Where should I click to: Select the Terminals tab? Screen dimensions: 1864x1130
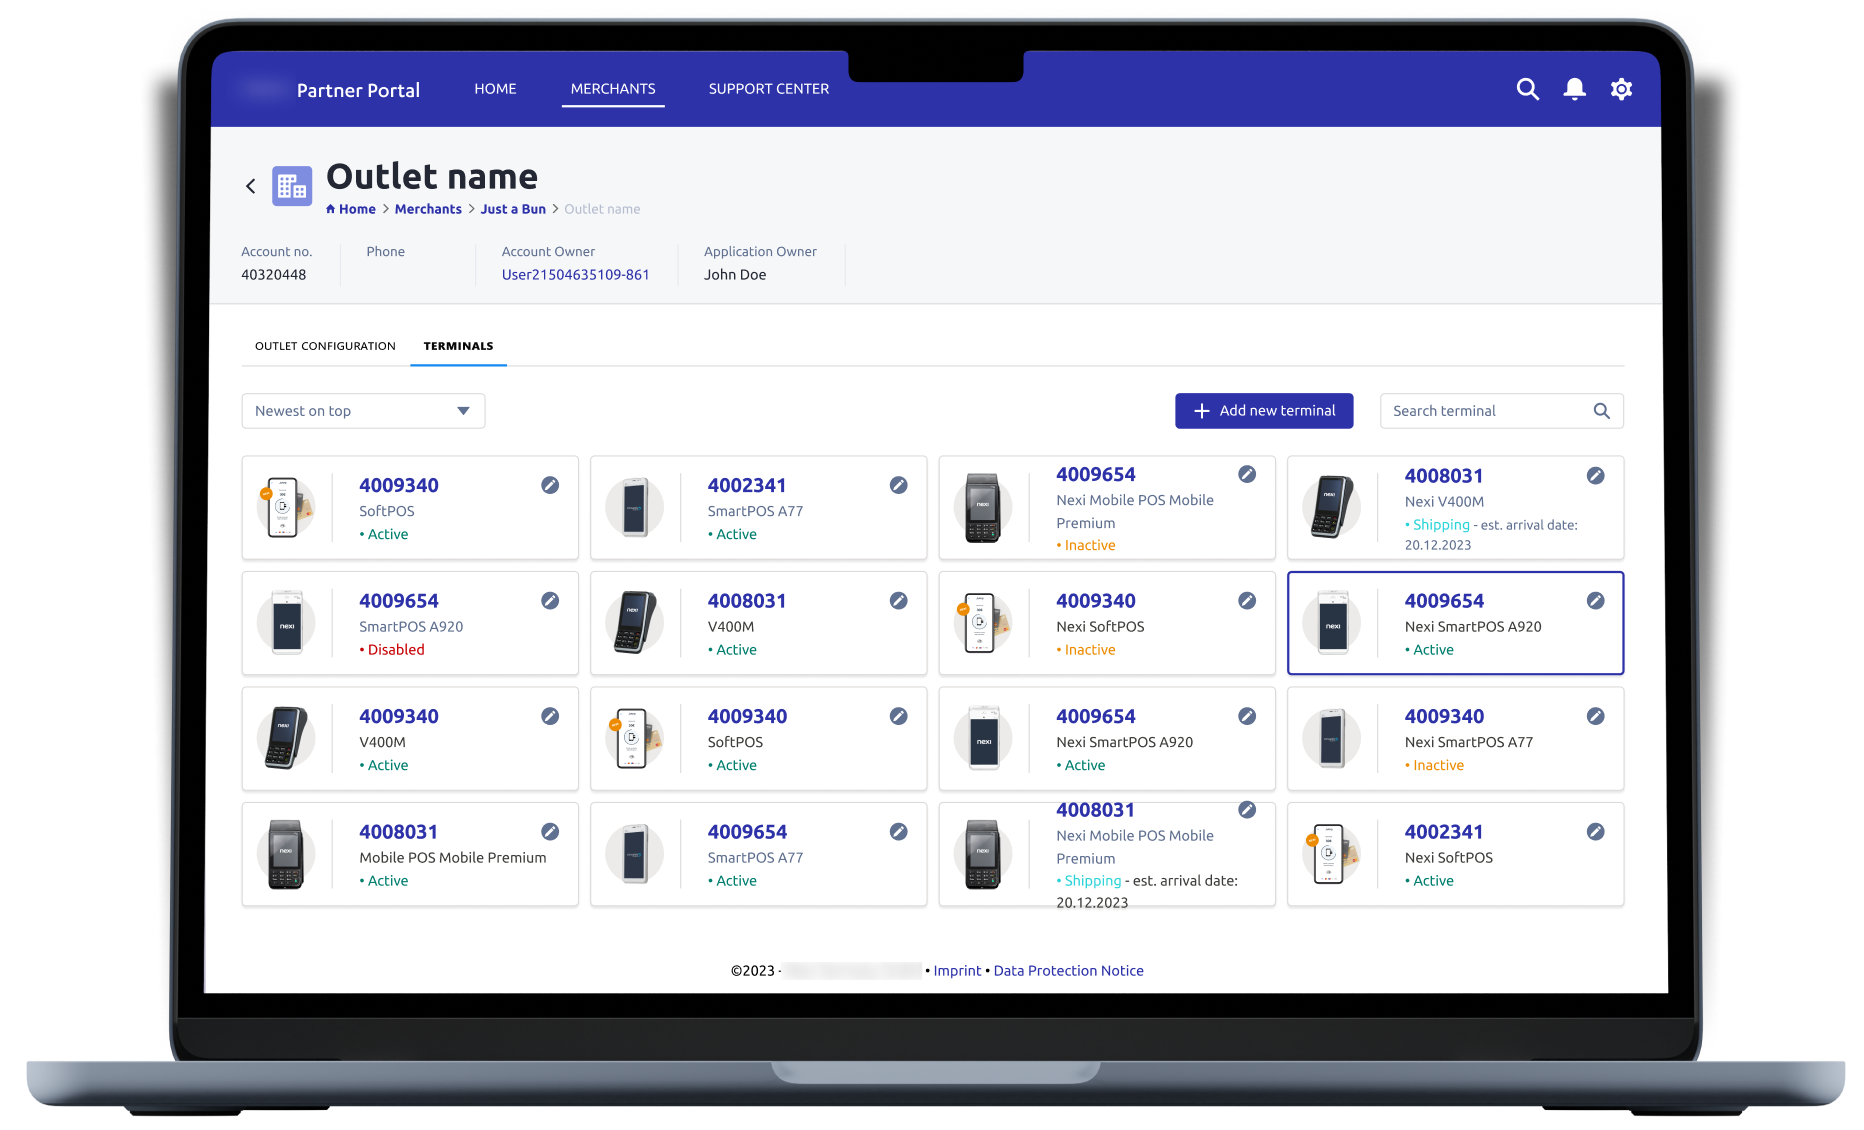tap(458, 346)
